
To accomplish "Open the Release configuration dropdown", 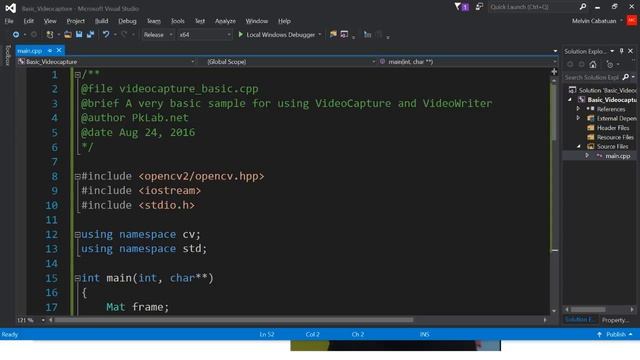I will tap(158, 35).
